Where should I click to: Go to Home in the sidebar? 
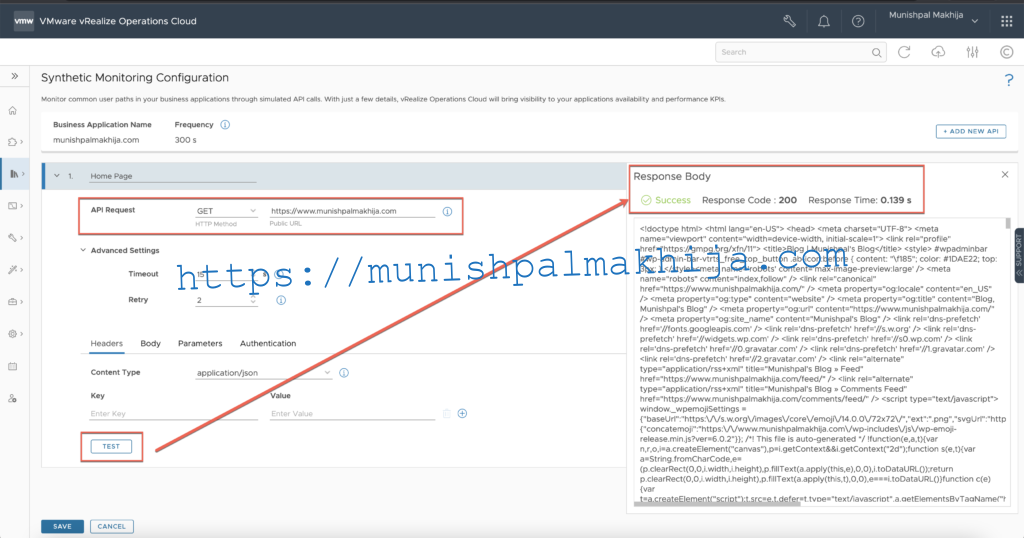[13, 110]
